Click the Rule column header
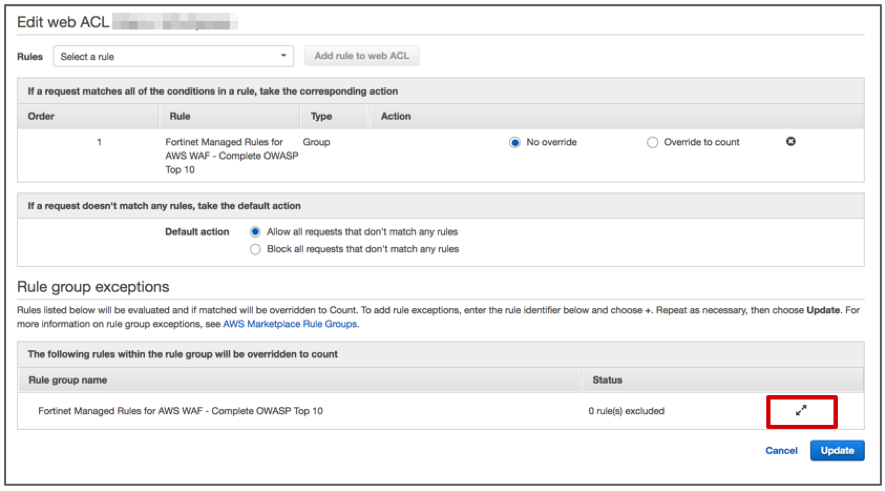This screenshot has width=885, height=491. click(180, 116)
